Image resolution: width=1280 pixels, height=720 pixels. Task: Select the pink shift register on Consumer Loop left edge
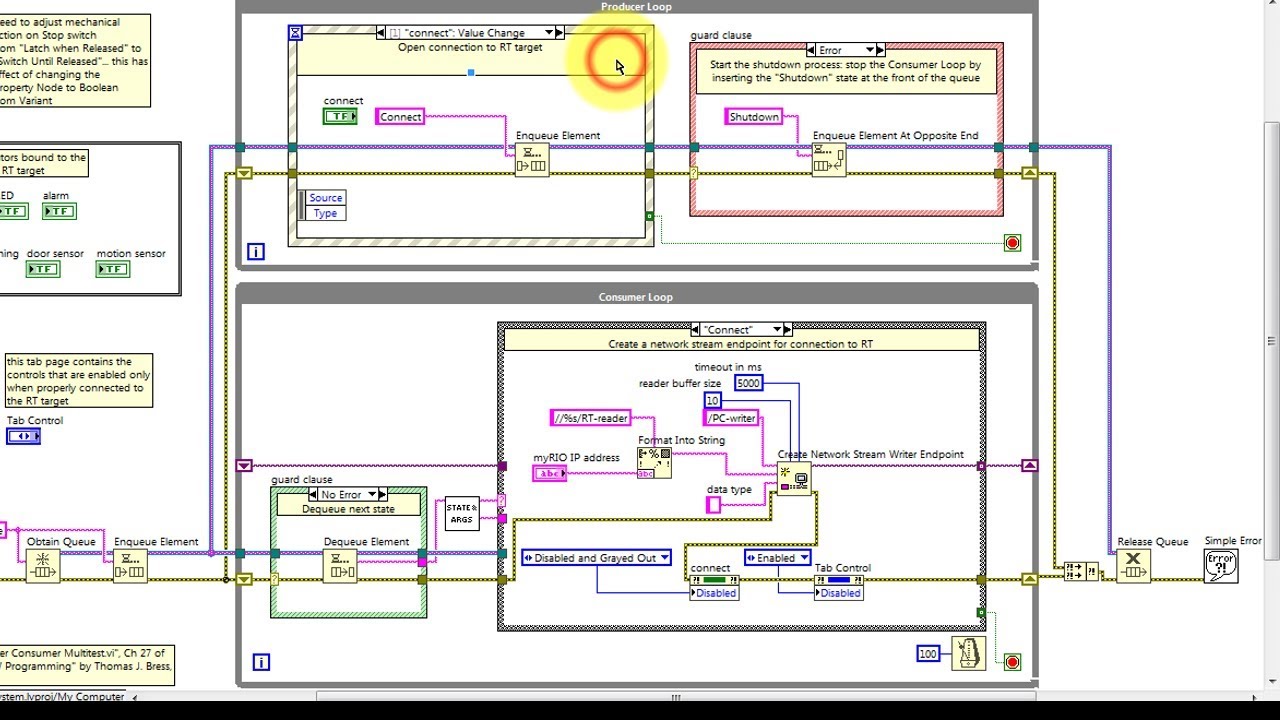tap(244, 466)
